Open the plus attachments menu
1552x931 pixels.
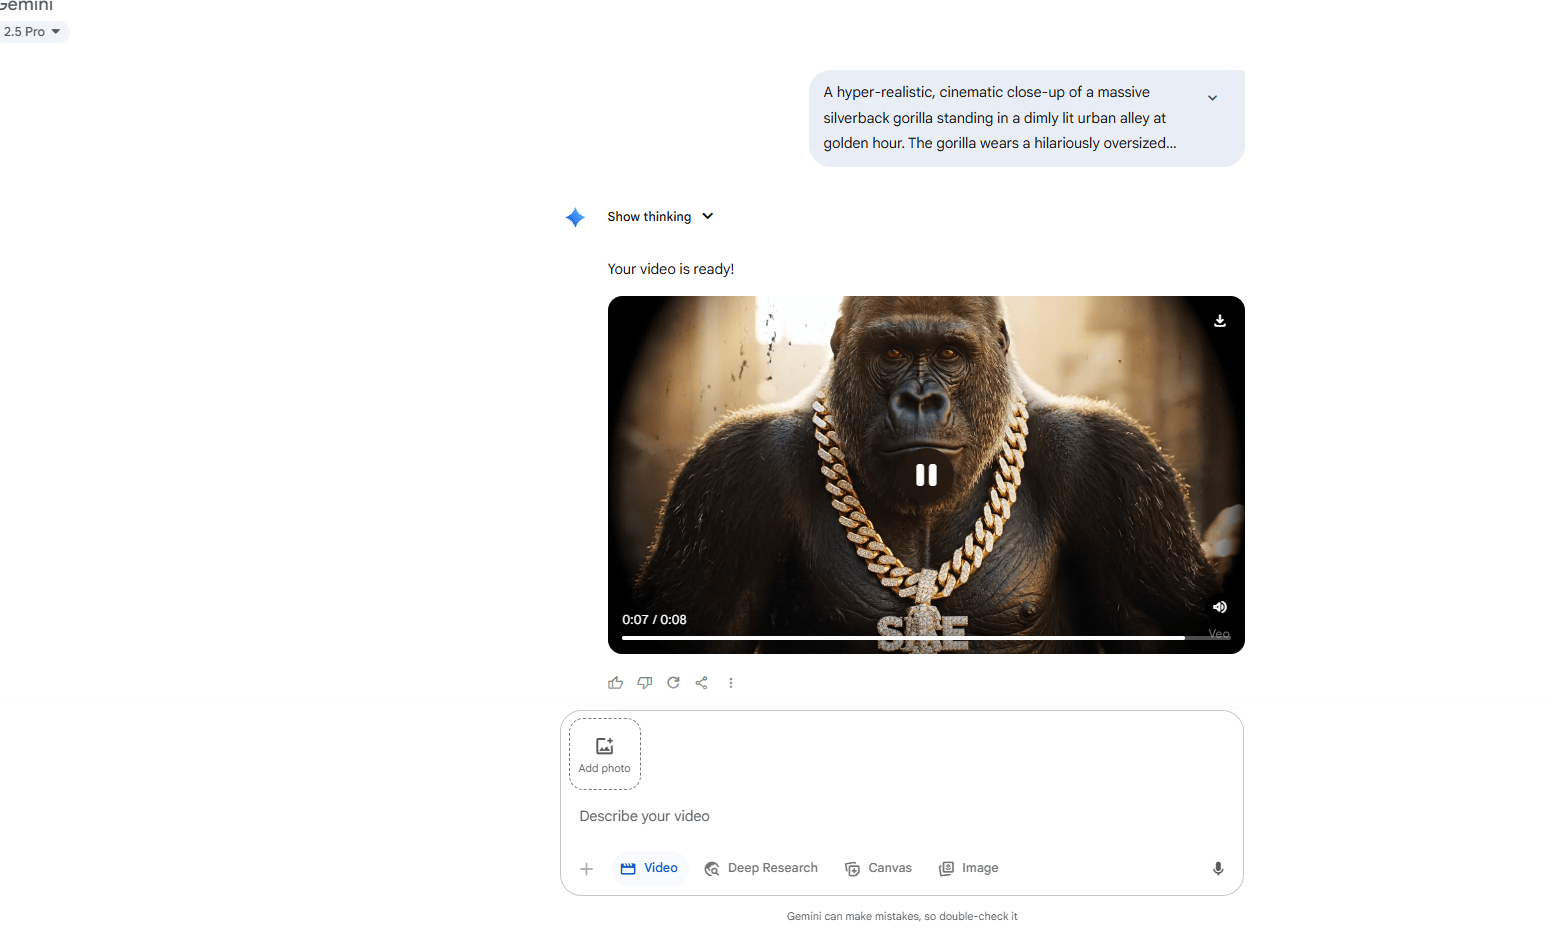[587, 869]
